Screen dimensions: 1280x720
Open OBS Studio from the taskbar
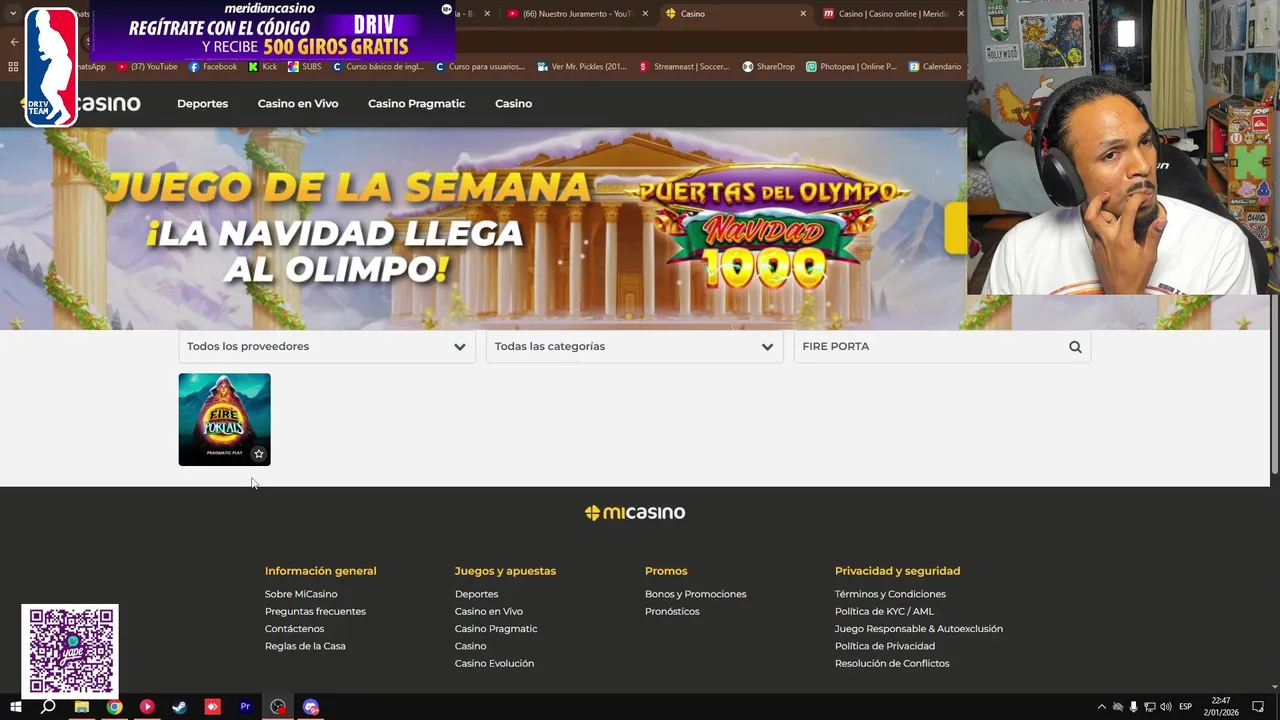278,707
